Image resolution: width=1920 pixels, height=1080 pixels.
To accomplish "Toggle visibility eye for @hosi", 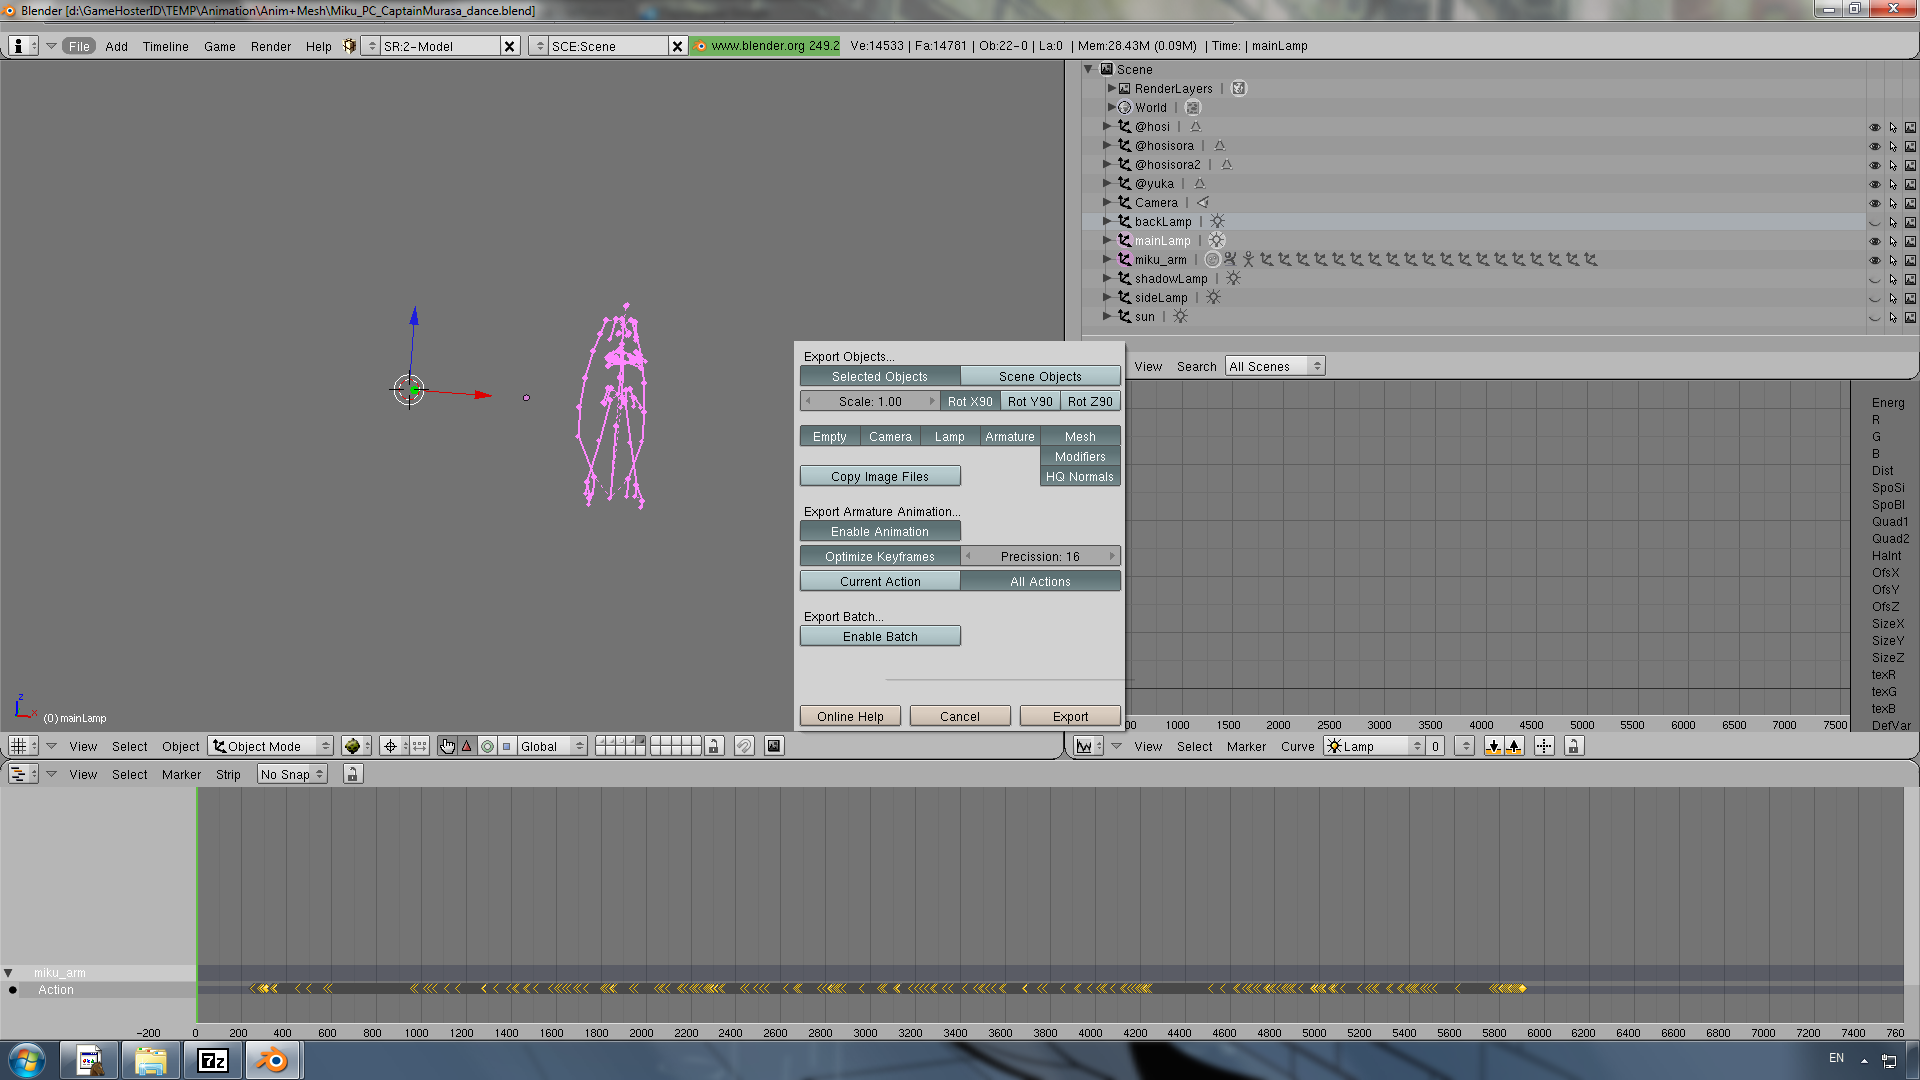I will 1875,127.
